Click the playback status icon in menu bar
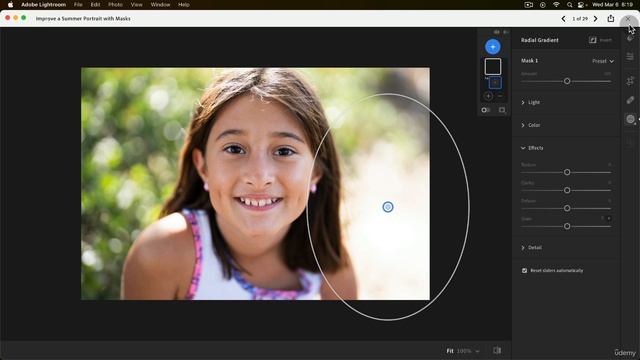 tap(542, 5)
